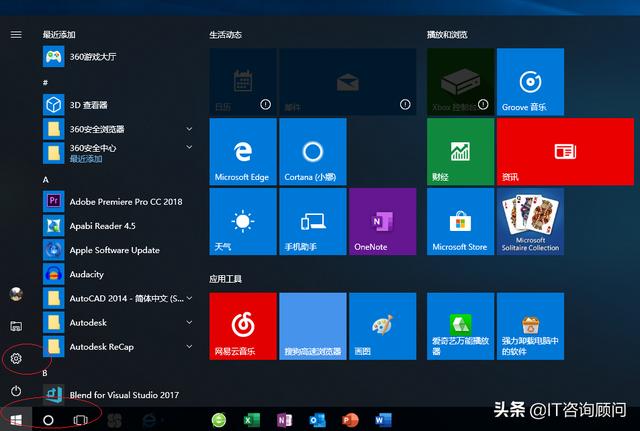This screenshot has height=431, width=640.
Task: Launch the 画图 paint tile
Action: [x=381, y=326]
